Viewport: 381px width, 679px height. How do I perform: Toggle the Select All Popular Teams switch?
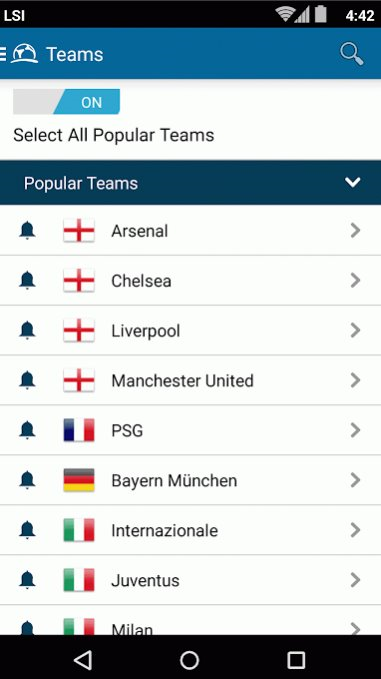click(x=66, y=102)
